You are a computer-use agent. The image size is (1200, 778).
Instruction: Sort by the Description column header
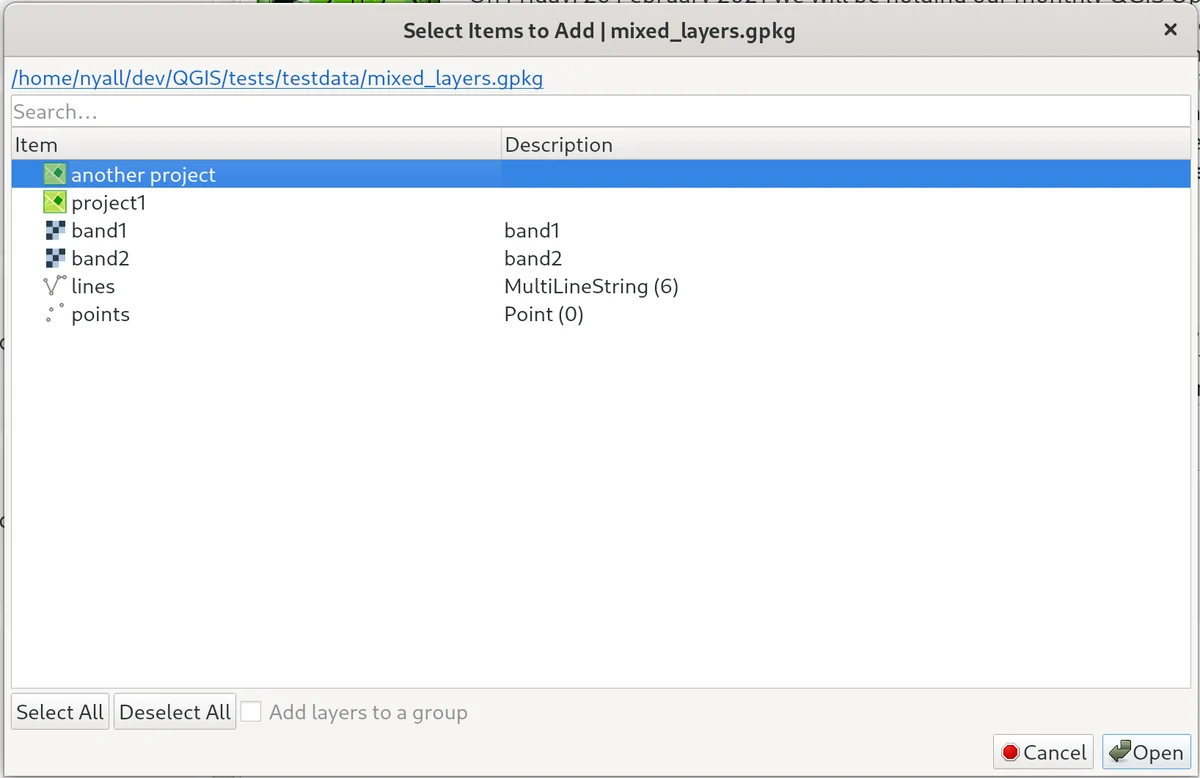point(845,145)
